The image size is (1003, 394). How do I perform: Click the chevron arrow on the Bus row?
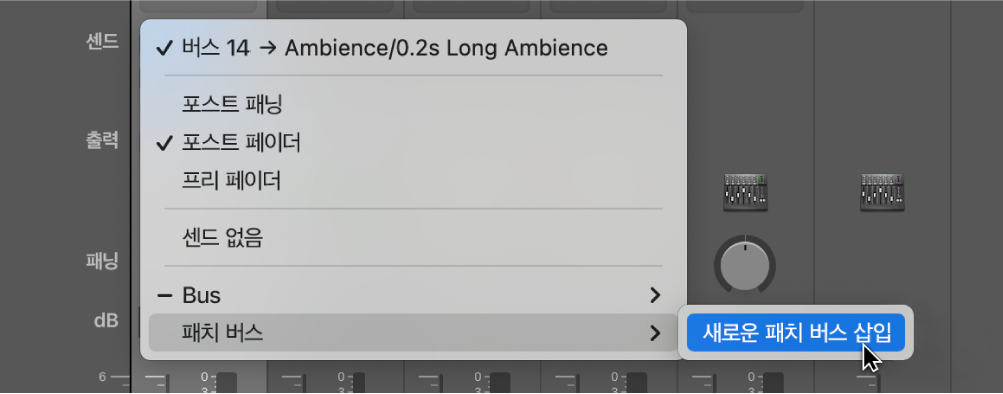(x=654, y=296)
